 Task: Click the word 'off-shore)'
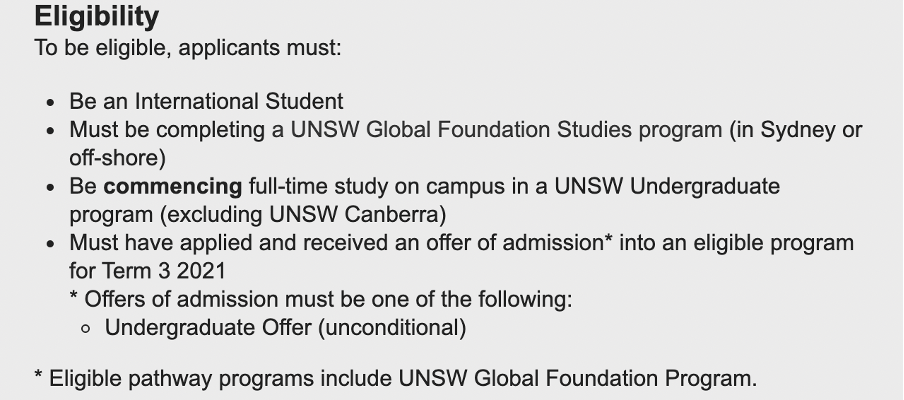[x=118, y=158]
